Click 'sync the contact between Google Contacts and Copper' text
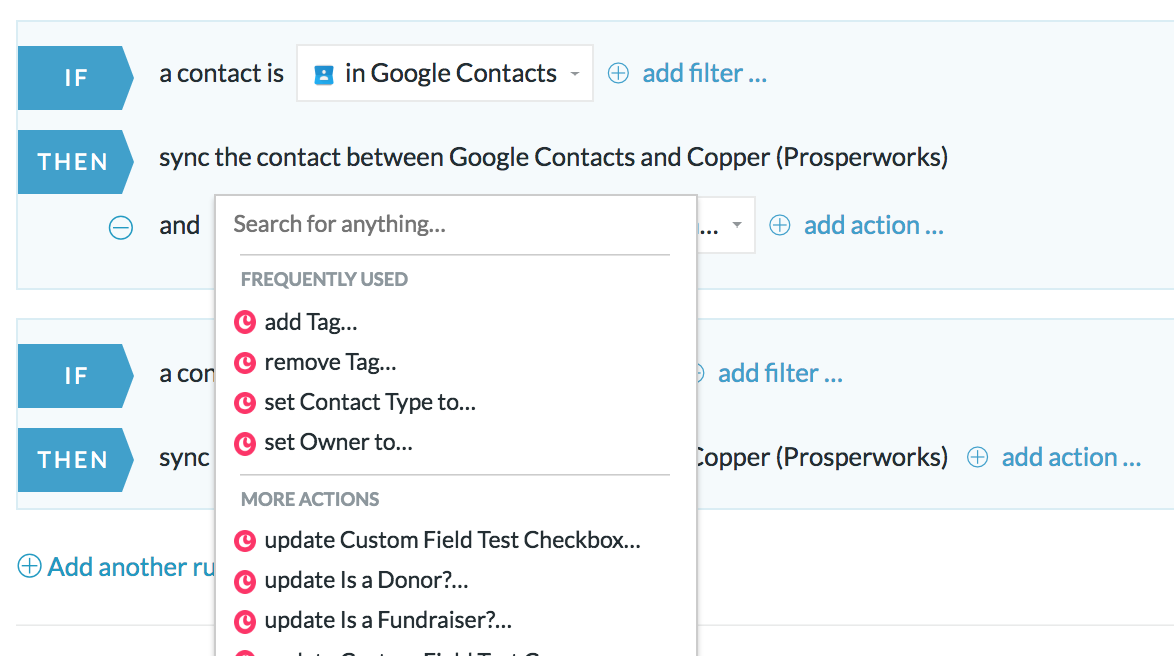The image size is (1174, 656). click(x=553, y=157)
